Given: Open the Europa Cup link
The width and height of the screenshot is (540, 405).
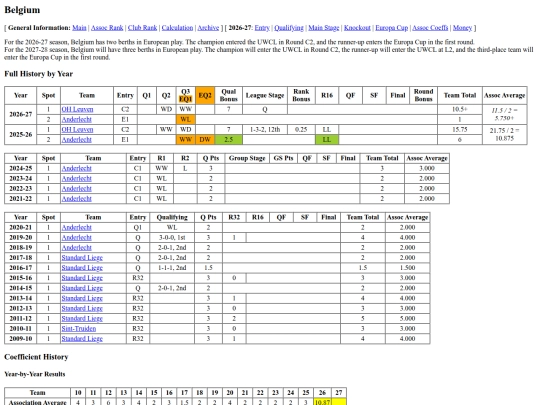Looking at the screenshot, I should pos(392,28).
